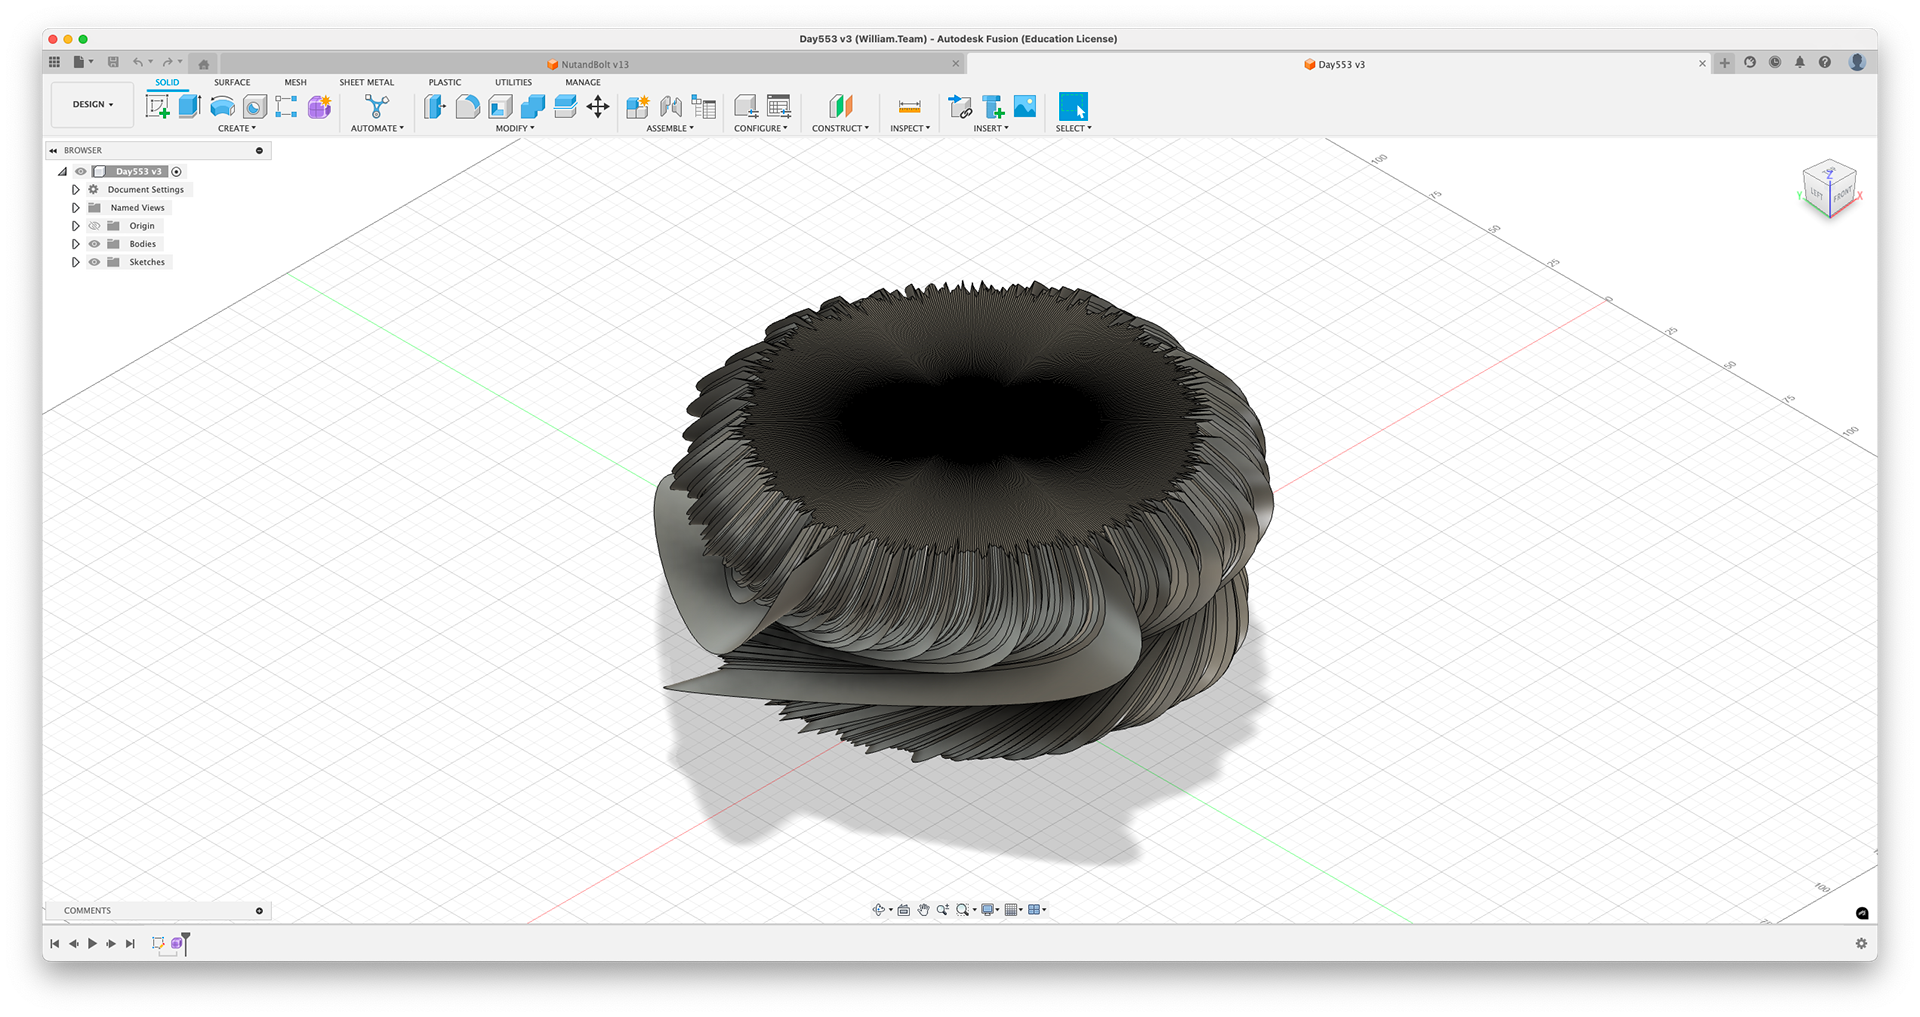The image size is (1920, 1017).
Task: Select the Pan hand tool
Action: point(923,910)
